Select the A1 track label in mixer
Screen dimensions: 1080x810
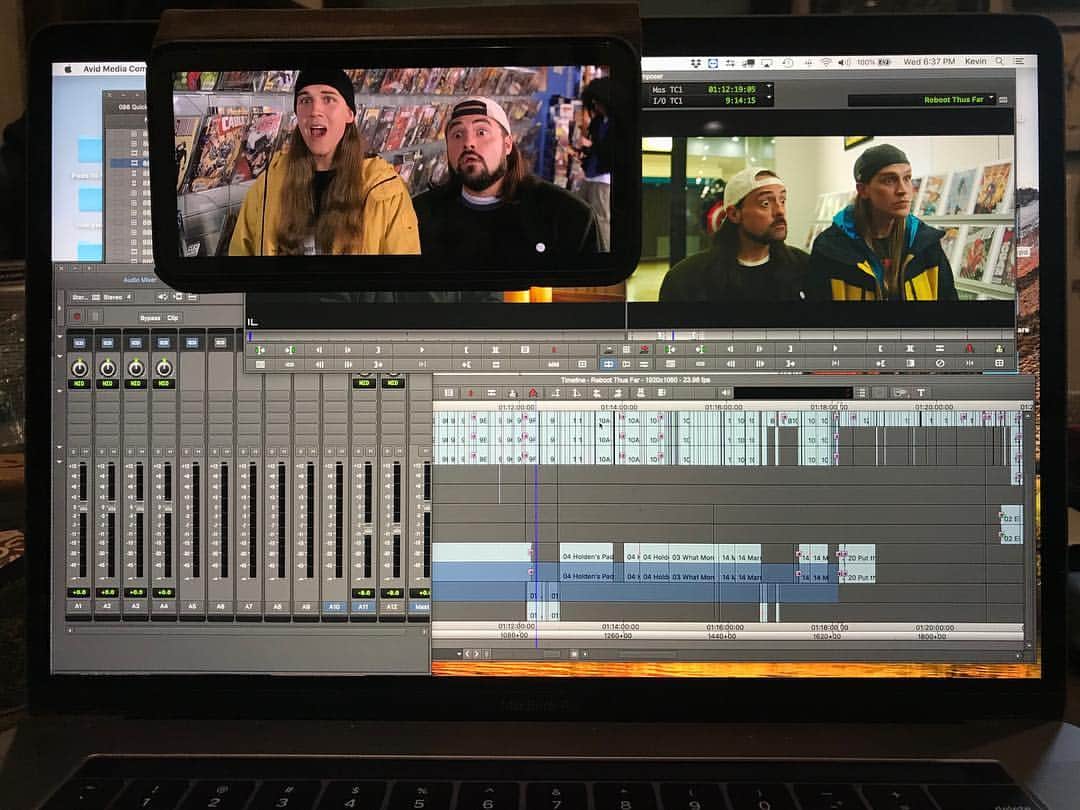[79, 606]
